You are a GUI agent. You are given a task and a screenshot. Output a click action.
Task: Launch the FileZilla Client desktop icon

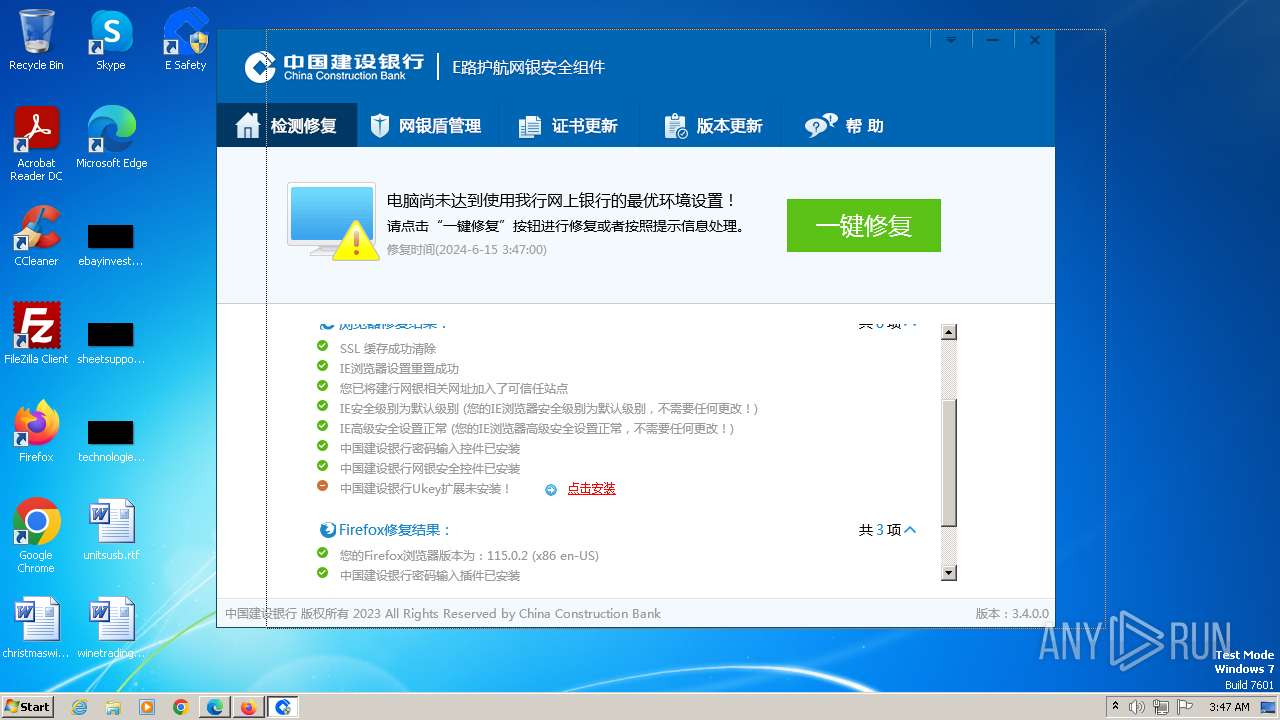tap(36, 334)
